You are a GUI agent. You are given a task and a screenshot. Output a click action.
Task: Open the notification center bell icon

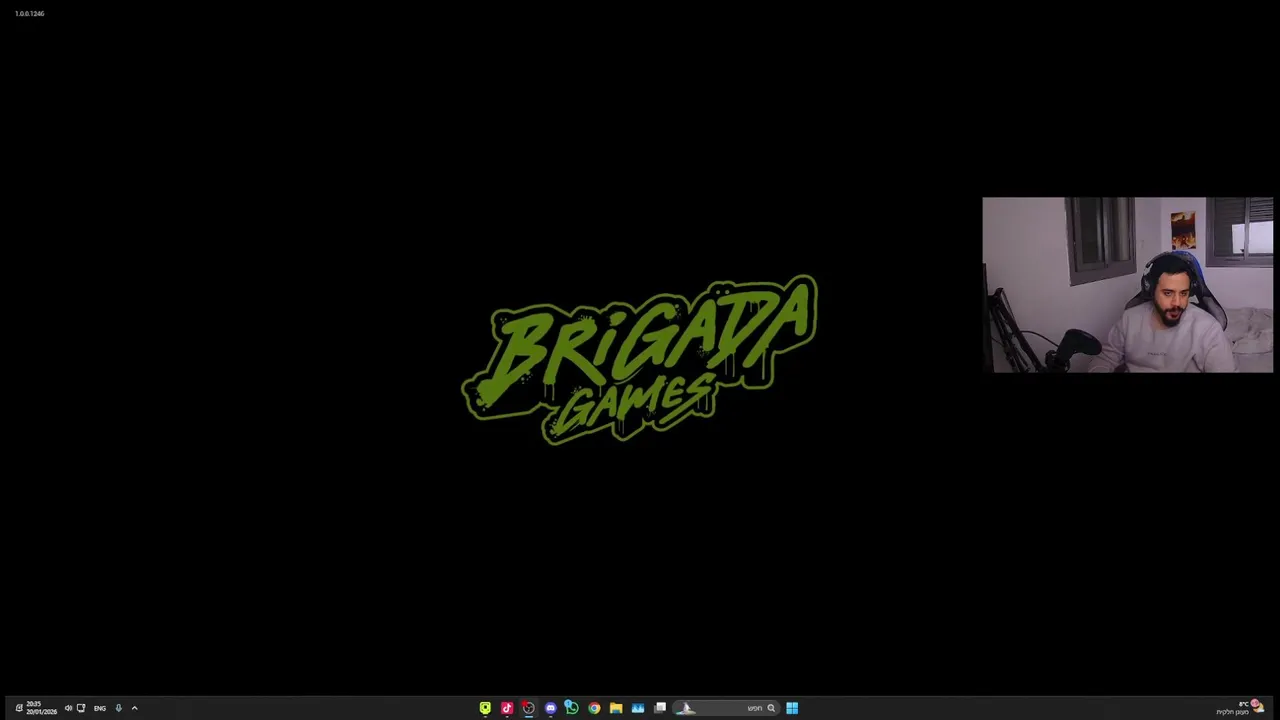point(19,708)
